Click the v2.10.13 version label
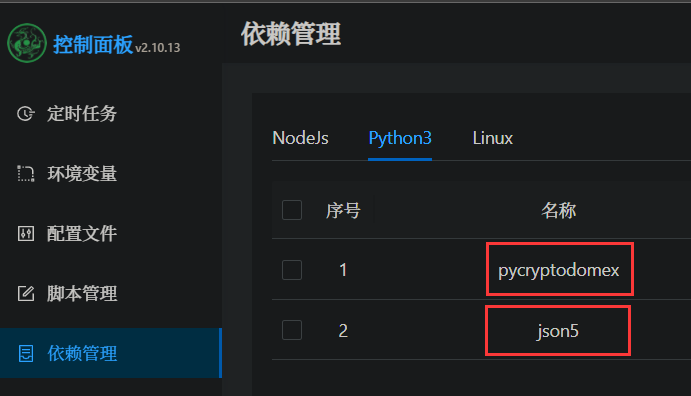This screenshot has height=396, width=691. 158,48
